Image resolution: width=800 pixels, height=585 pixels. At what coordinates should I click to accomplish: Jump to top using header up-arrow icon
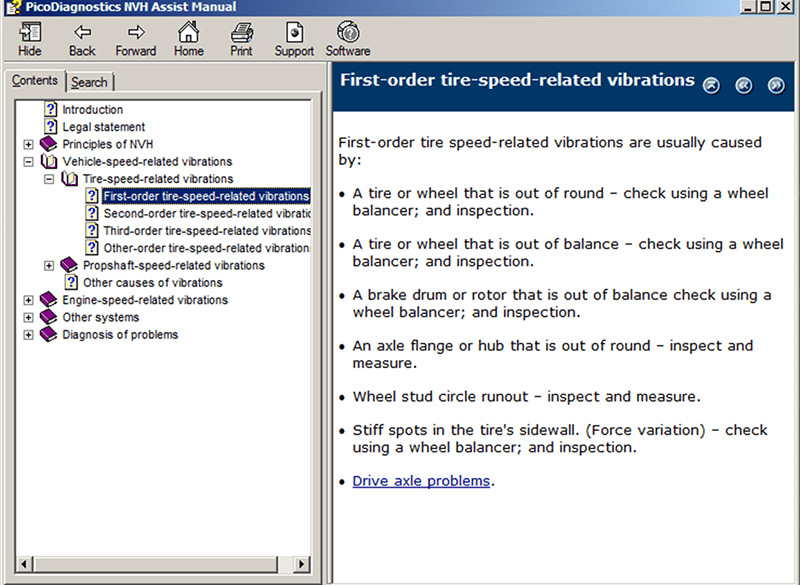[x=711, y=86]
